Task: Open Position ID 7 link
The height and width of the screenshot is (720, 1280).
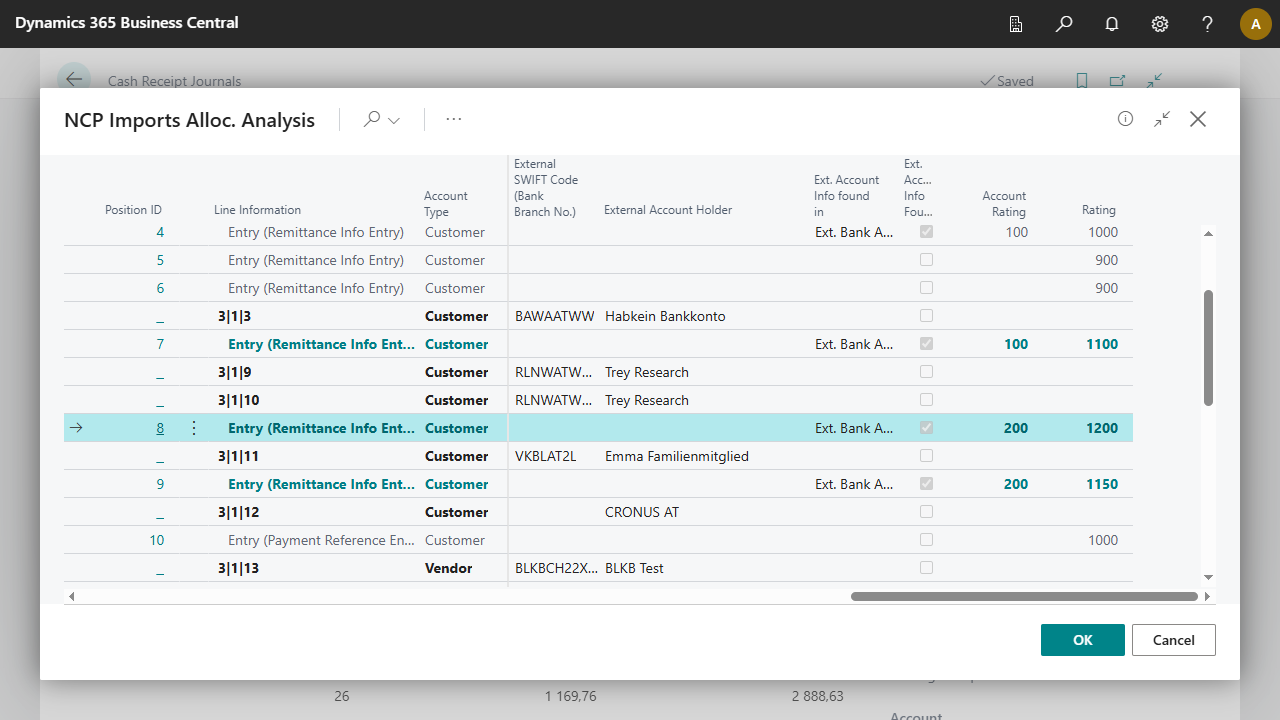Action: [160, 344]
